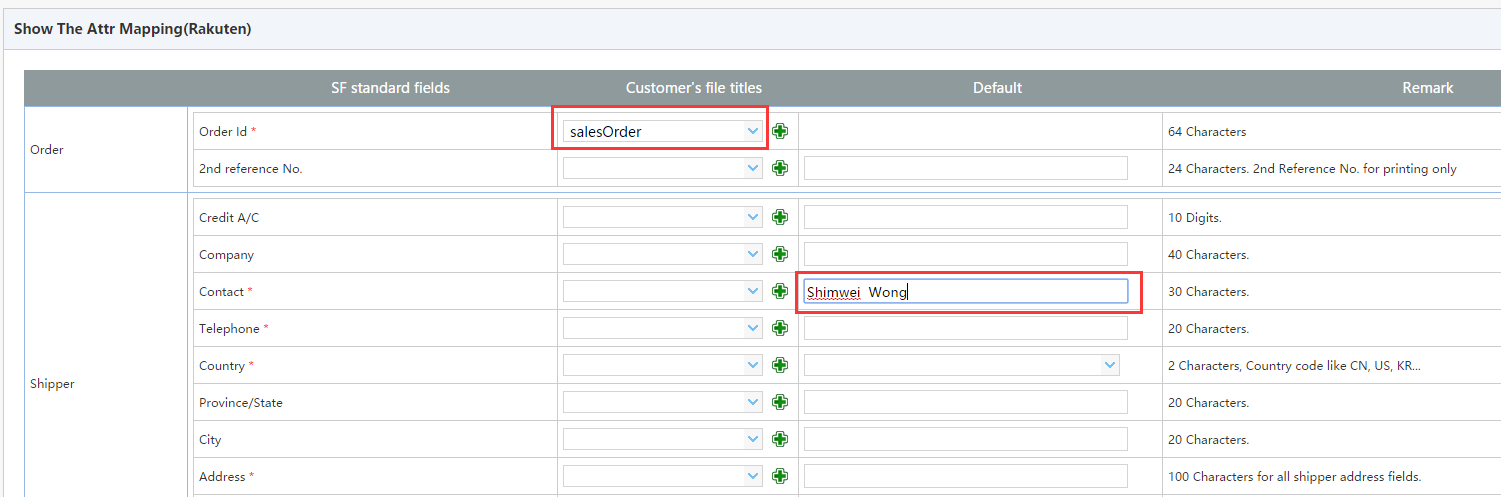Click the Credit A/C default input field
1501x497 pixels.
click(x=966, y=217)
